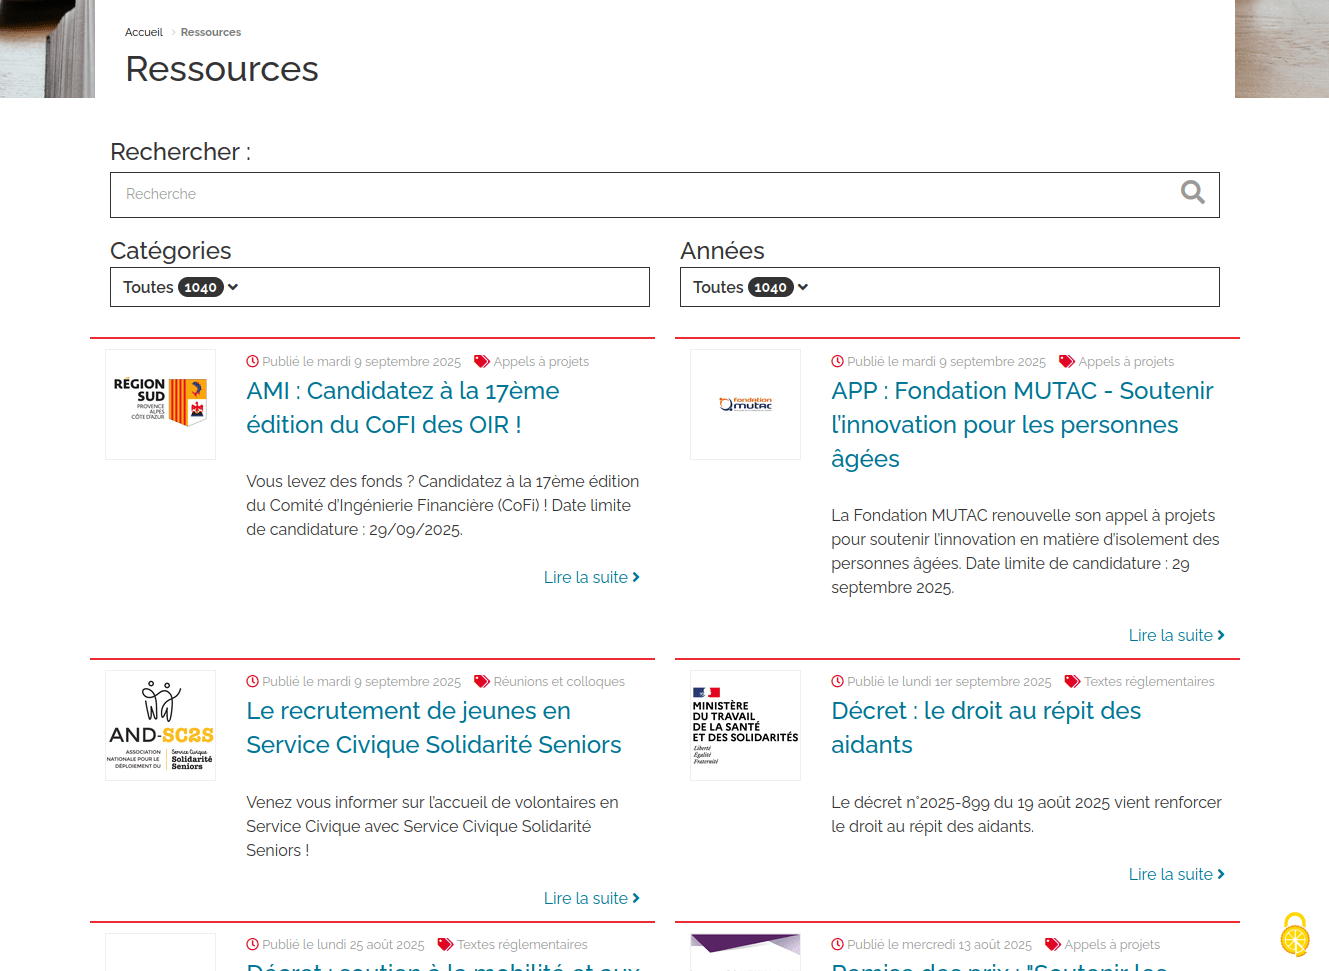
Task: Click the tag icon beside Textes réglementaires
Action: [1072, 682]
